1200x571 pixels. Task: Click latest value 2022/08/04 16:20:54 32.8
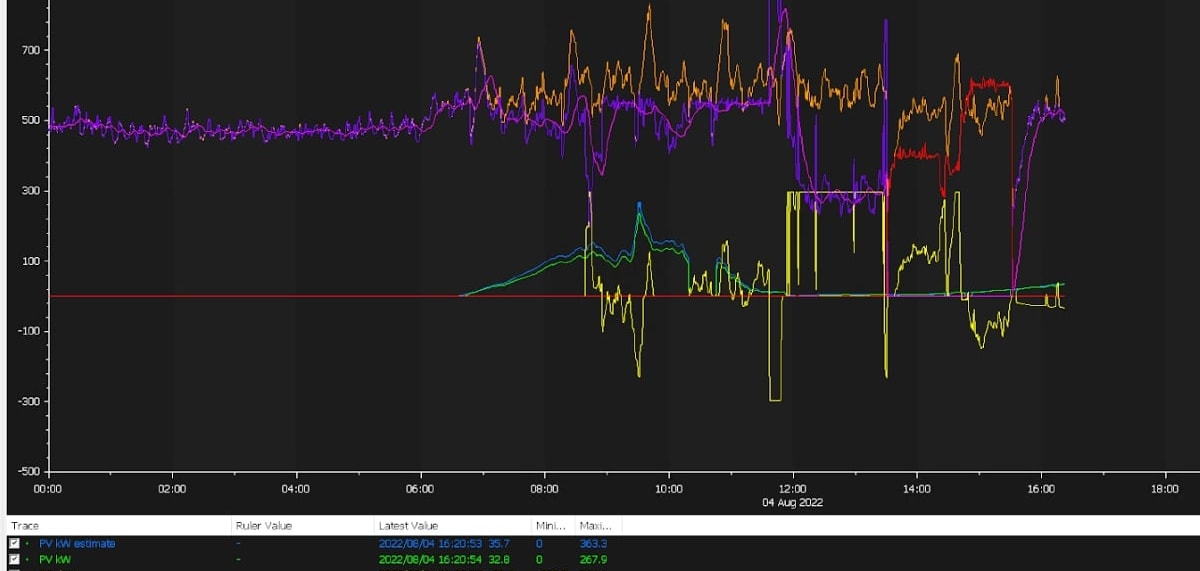pyautogui.click(x=445, y=559)
